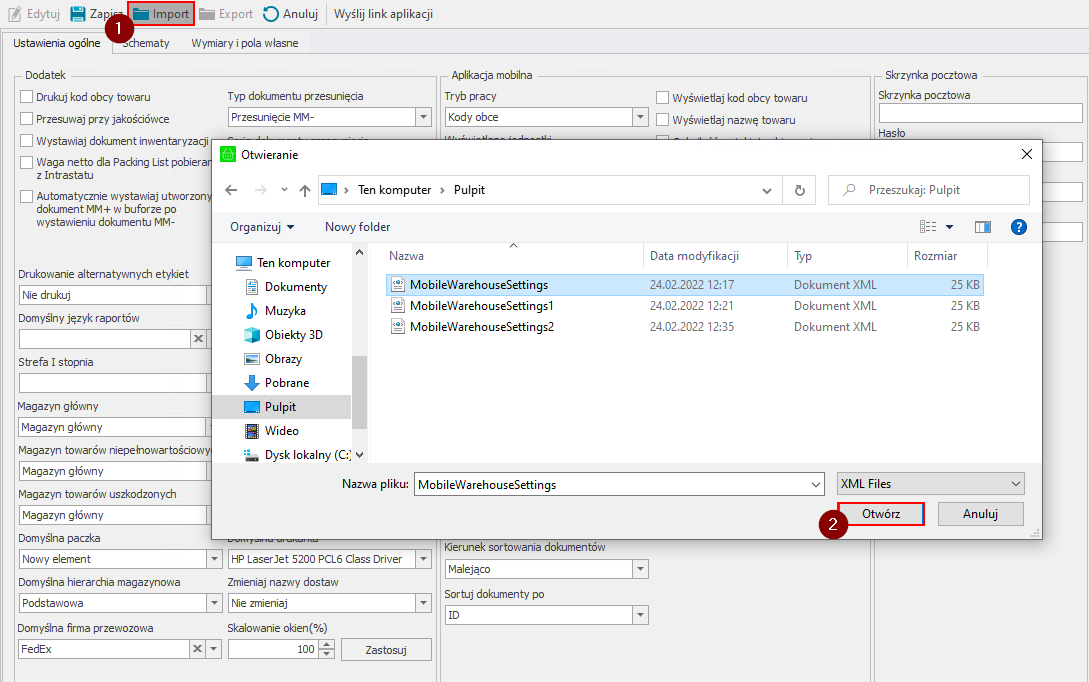Click the Anuluj undo icon in toolbar

coord(271,14)
